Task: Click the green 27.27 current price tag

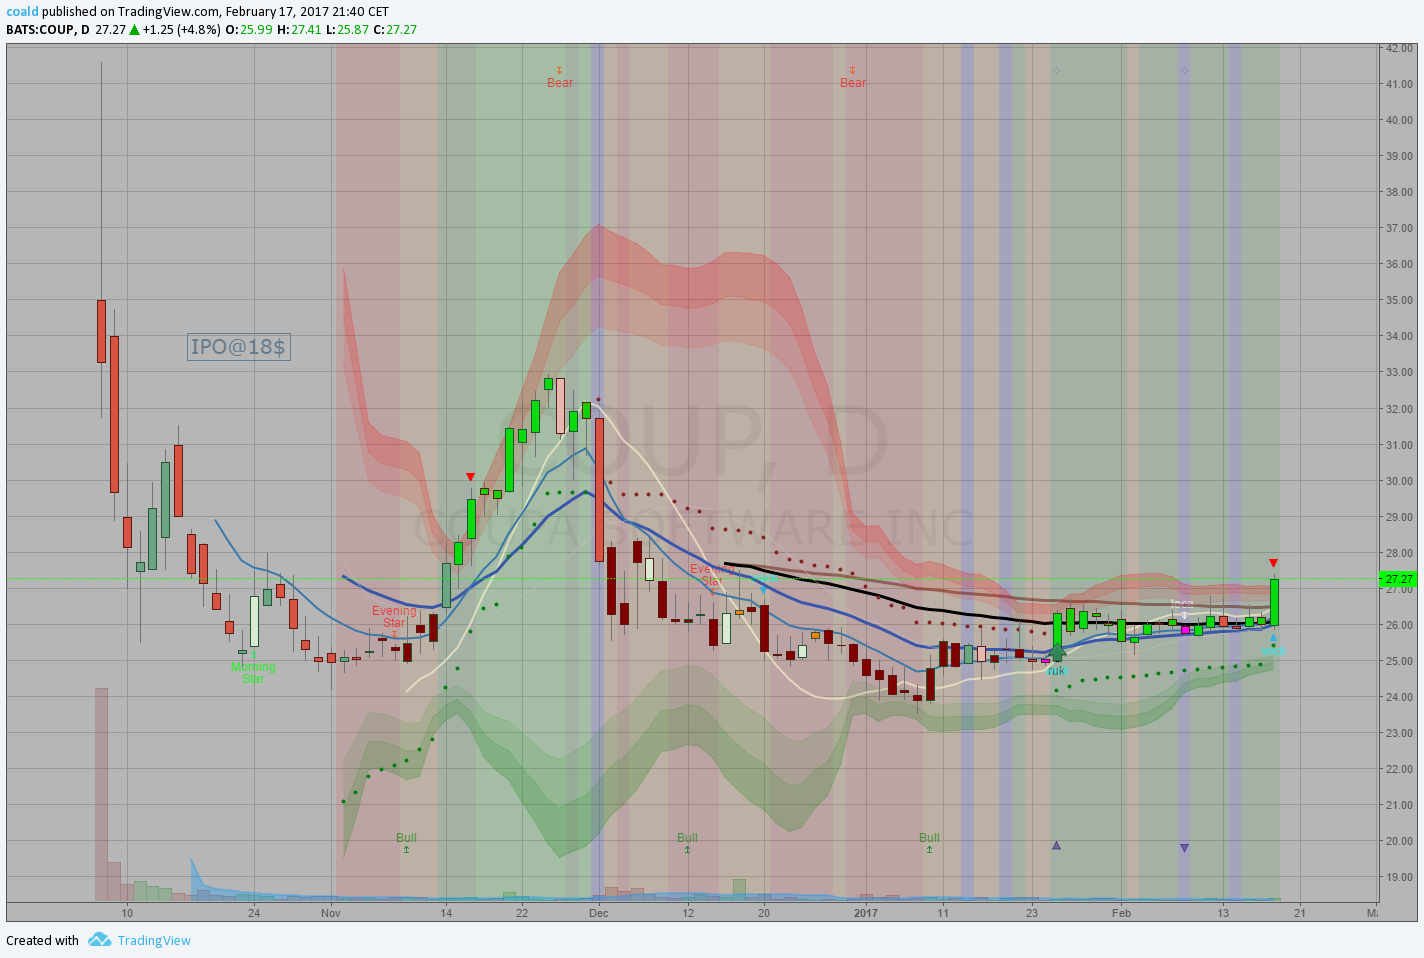Action: pos(1399,579)
